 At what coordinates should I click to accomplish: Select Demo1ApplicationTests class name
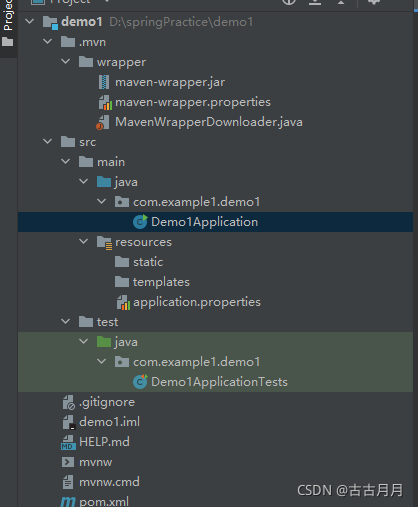tap(219, 382)
